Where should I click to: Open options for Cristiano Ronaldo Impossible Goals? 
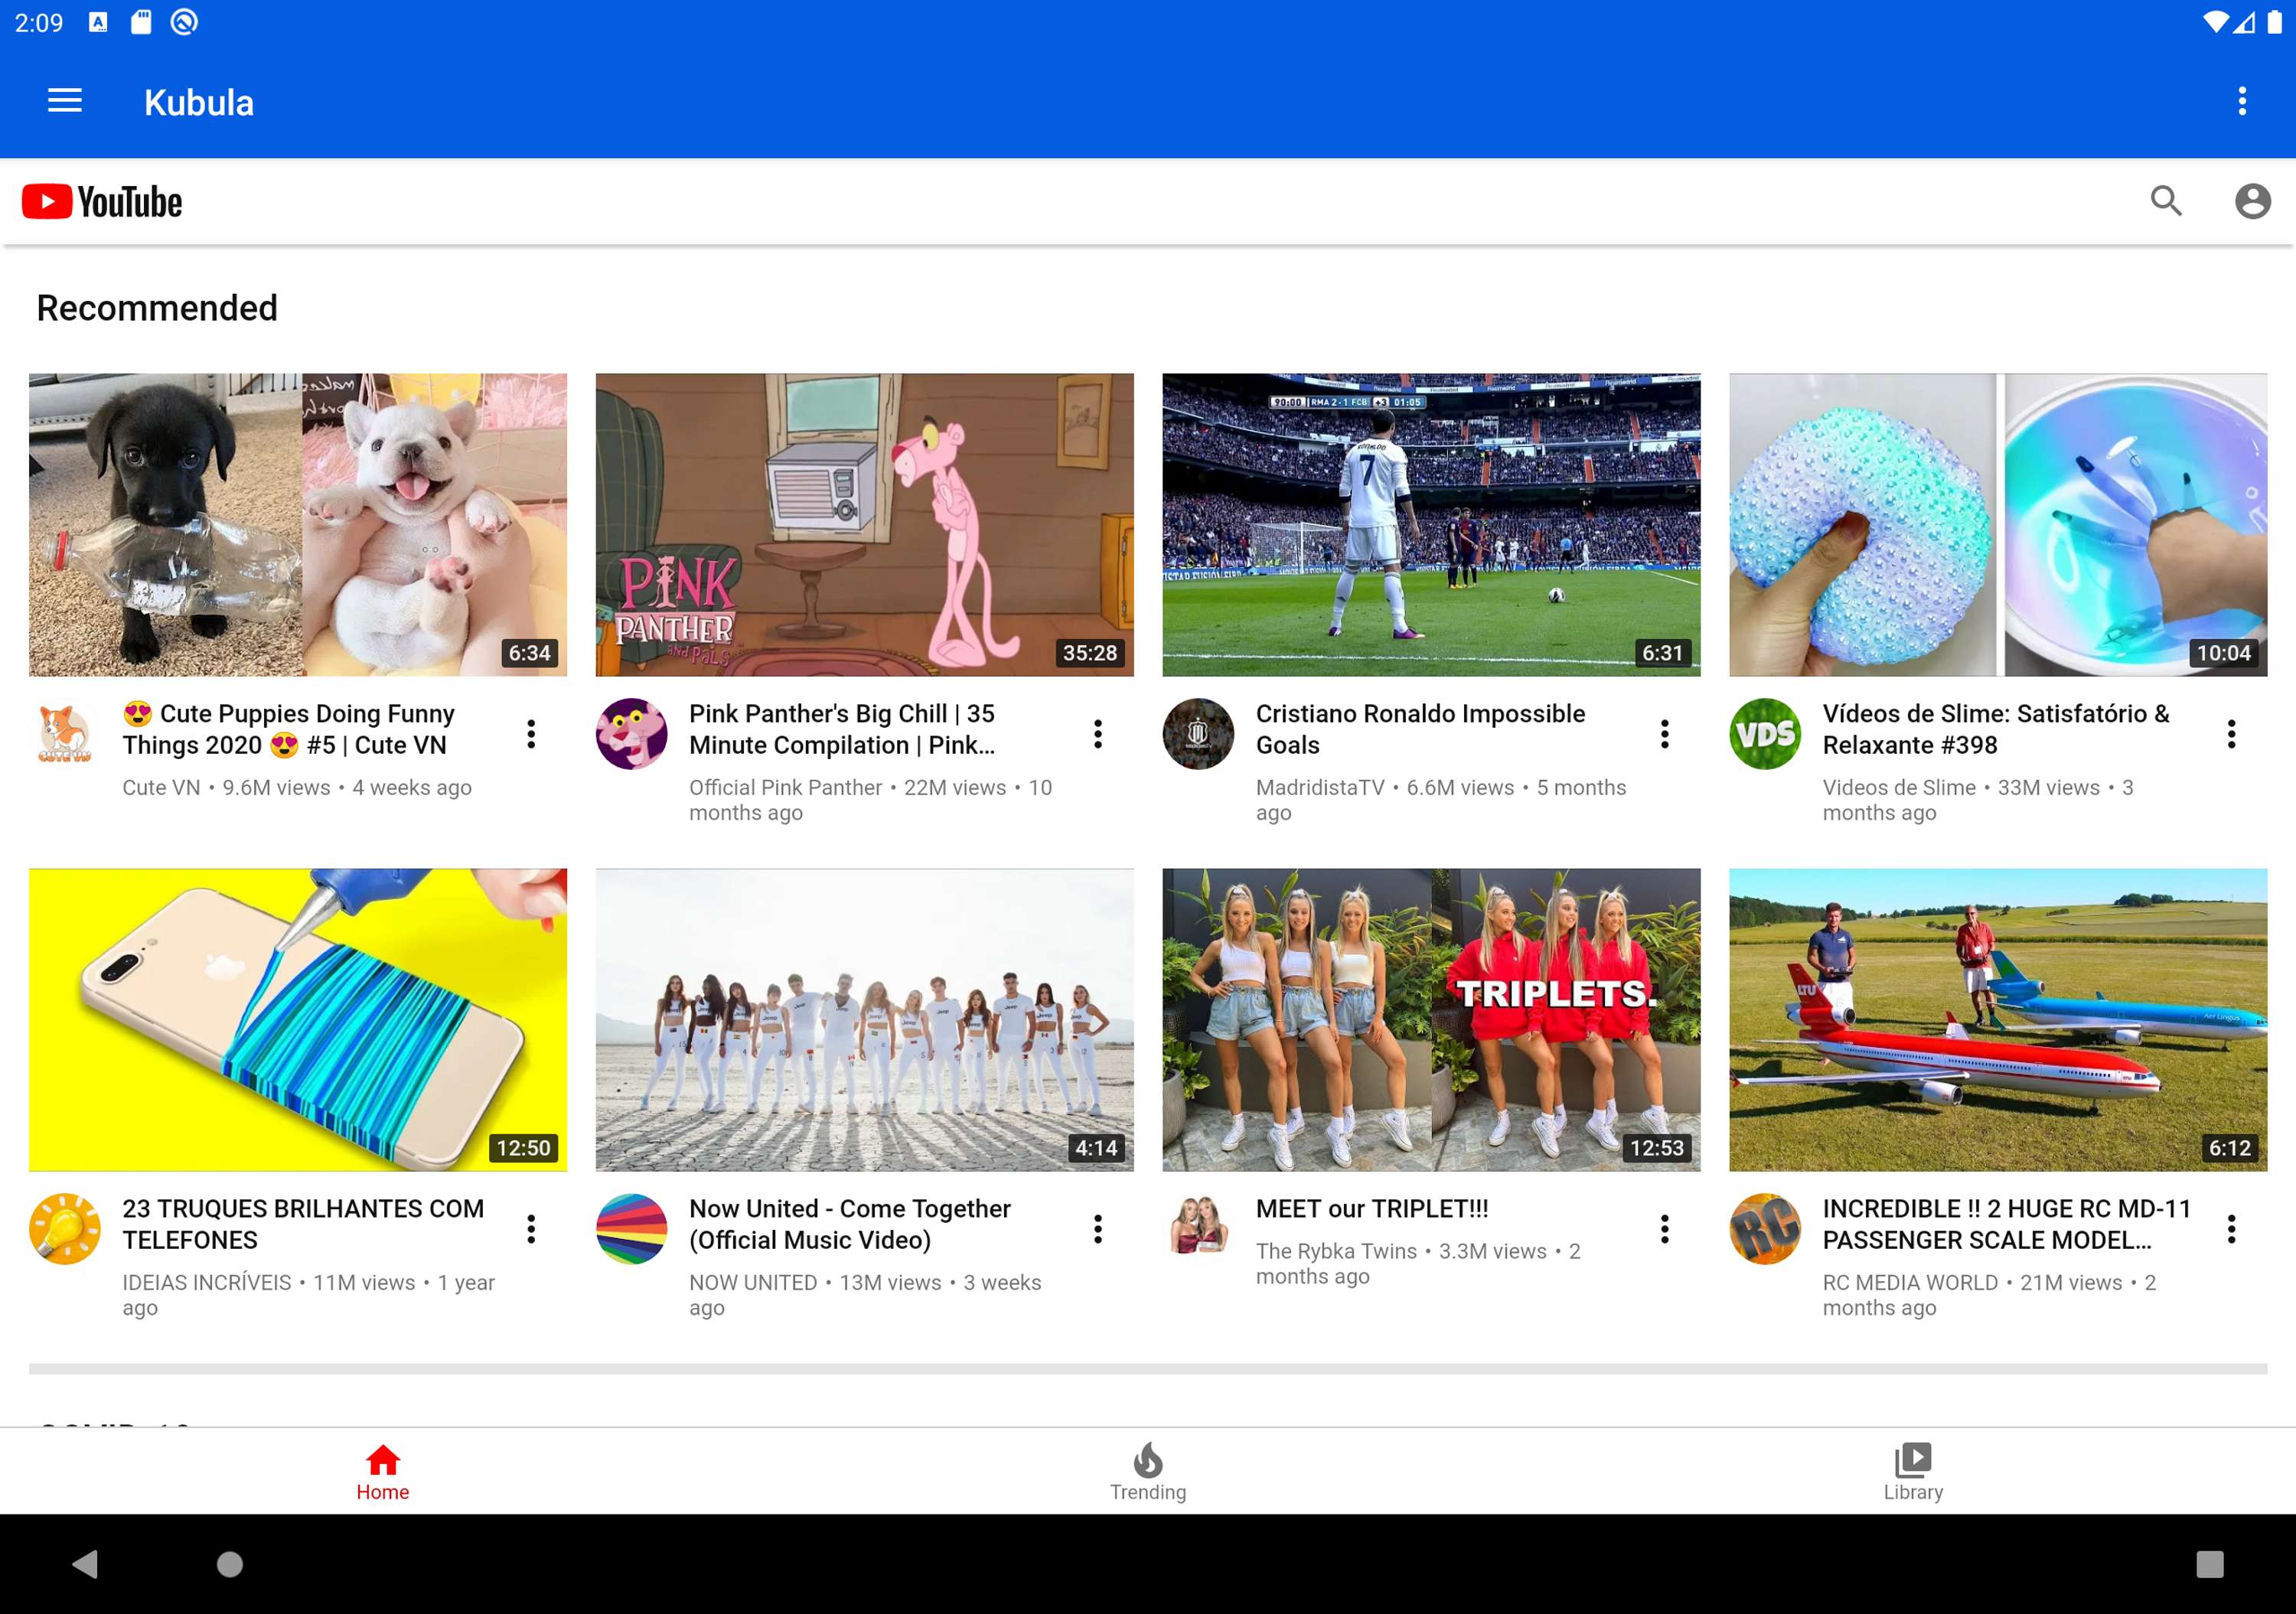click(1665, 734)
